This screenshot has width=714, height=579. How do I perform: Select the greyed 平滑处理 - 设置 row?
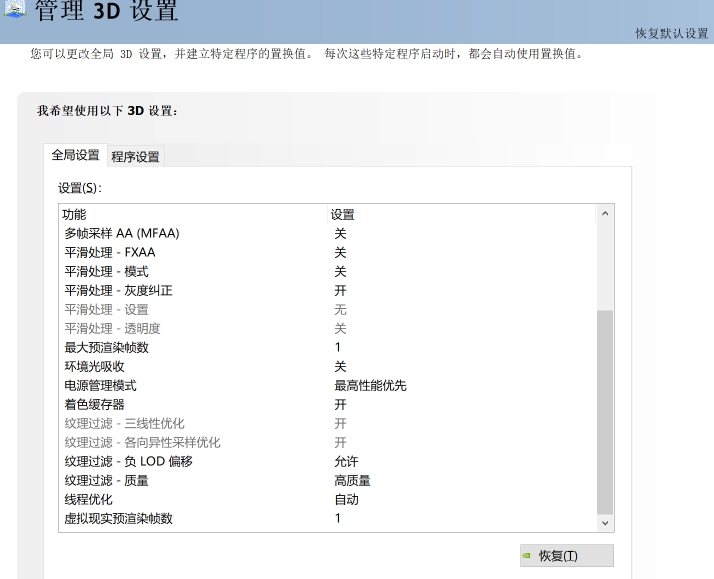pos(328,310)
